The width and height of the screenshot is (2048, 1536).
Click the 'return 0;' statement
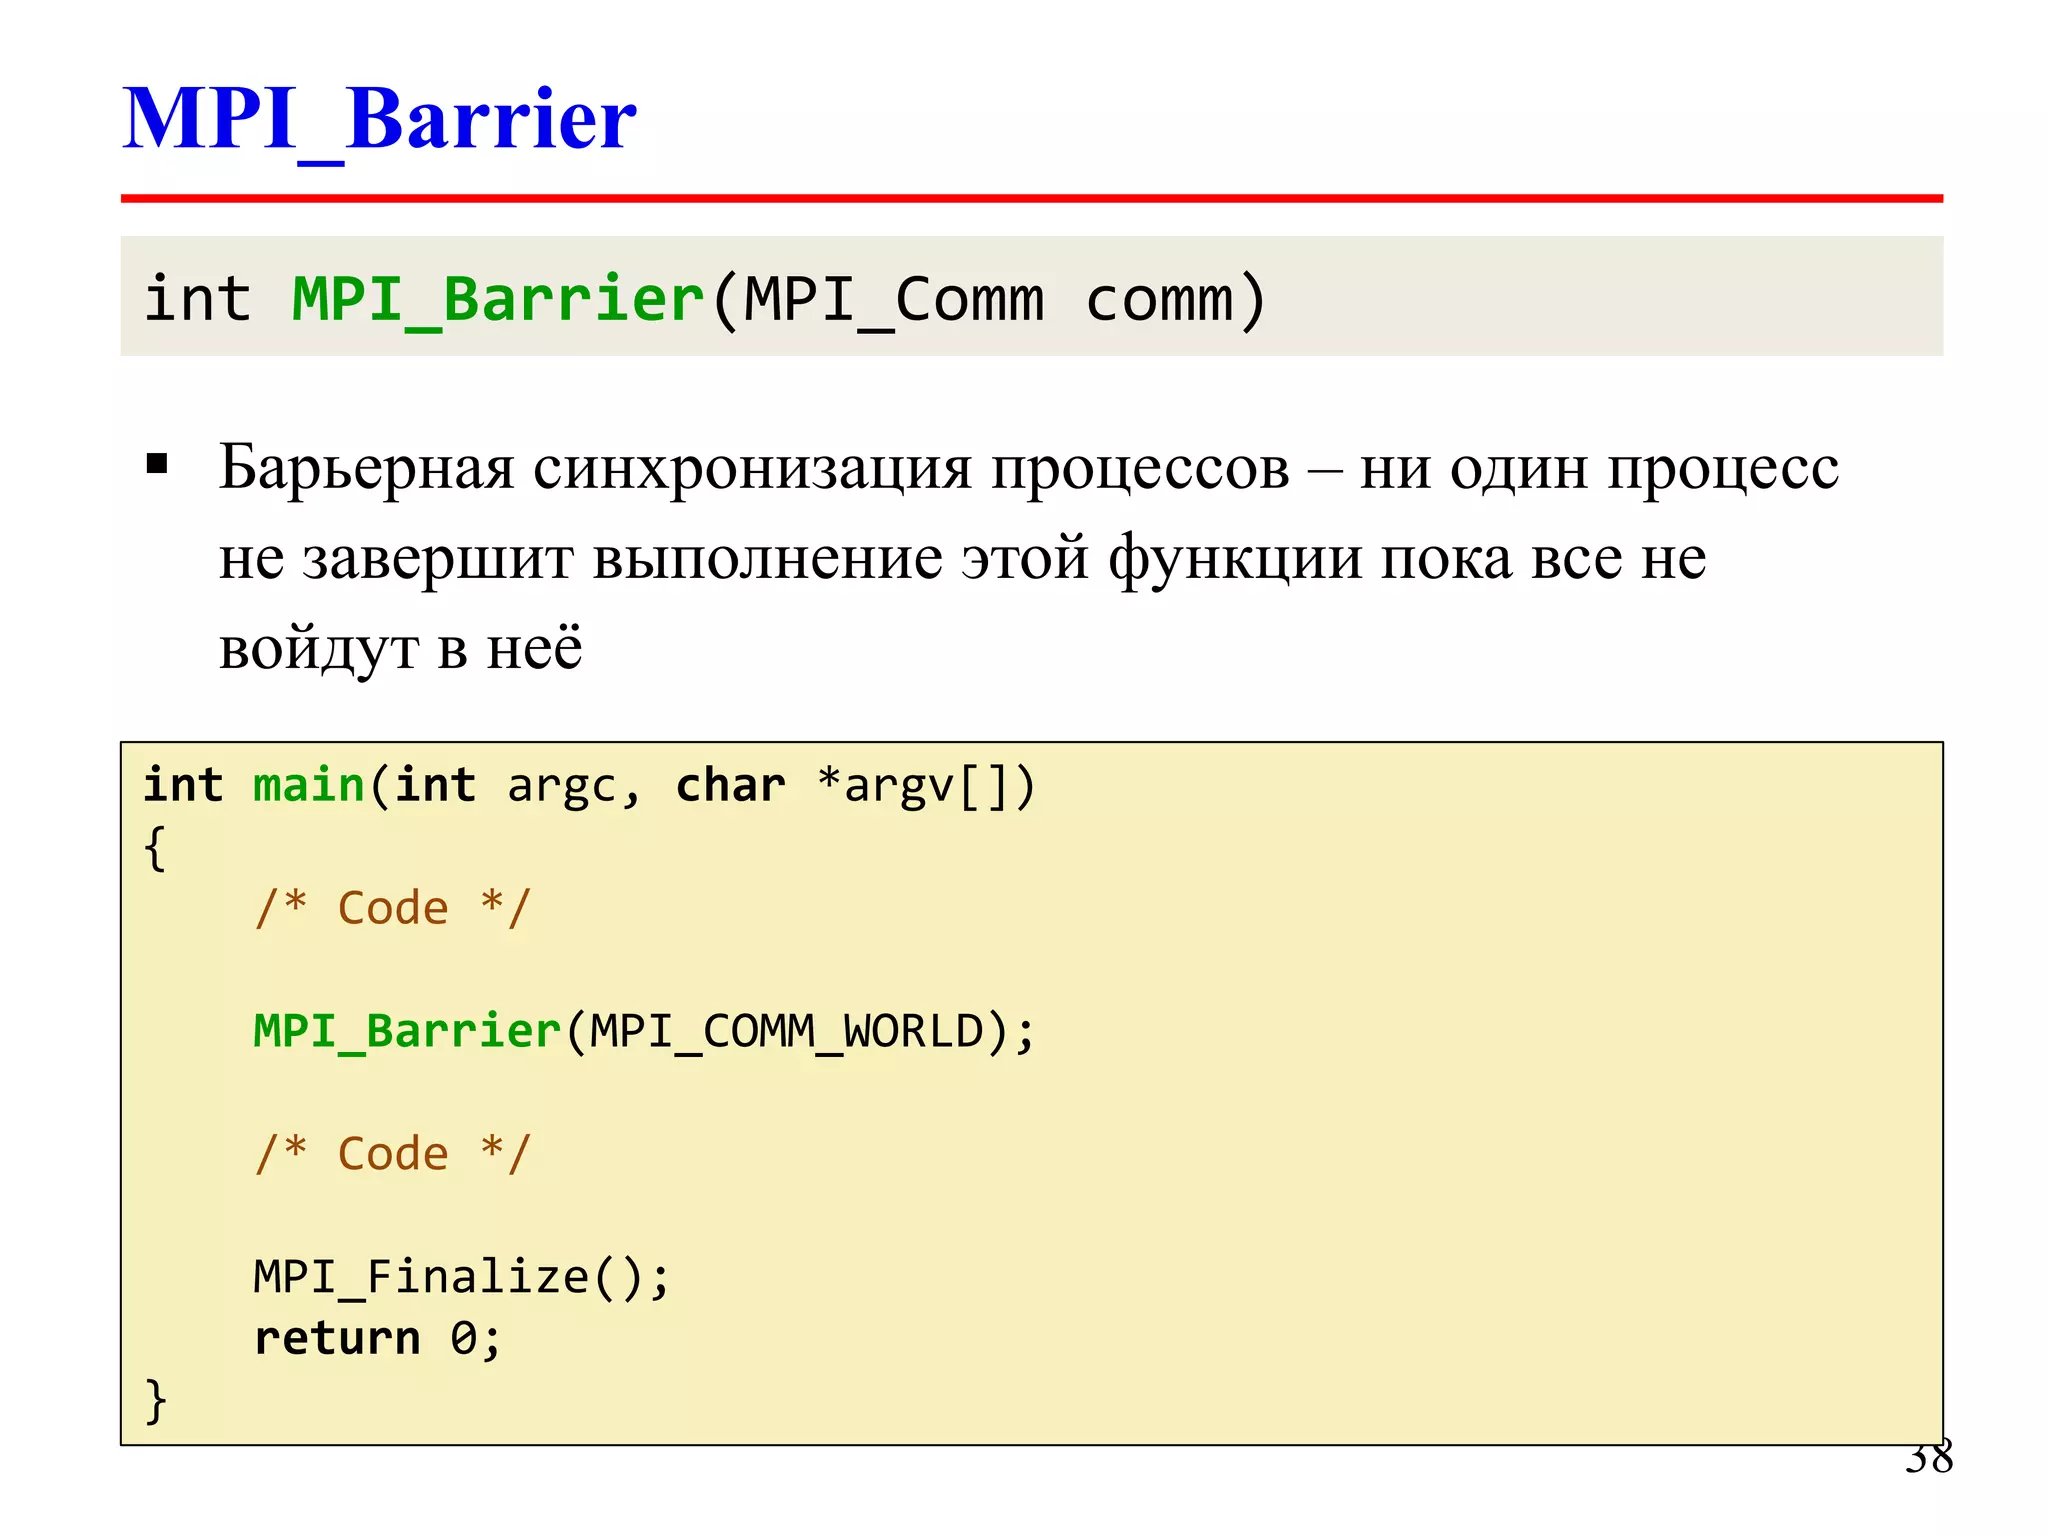click(x=377, y=1338)
